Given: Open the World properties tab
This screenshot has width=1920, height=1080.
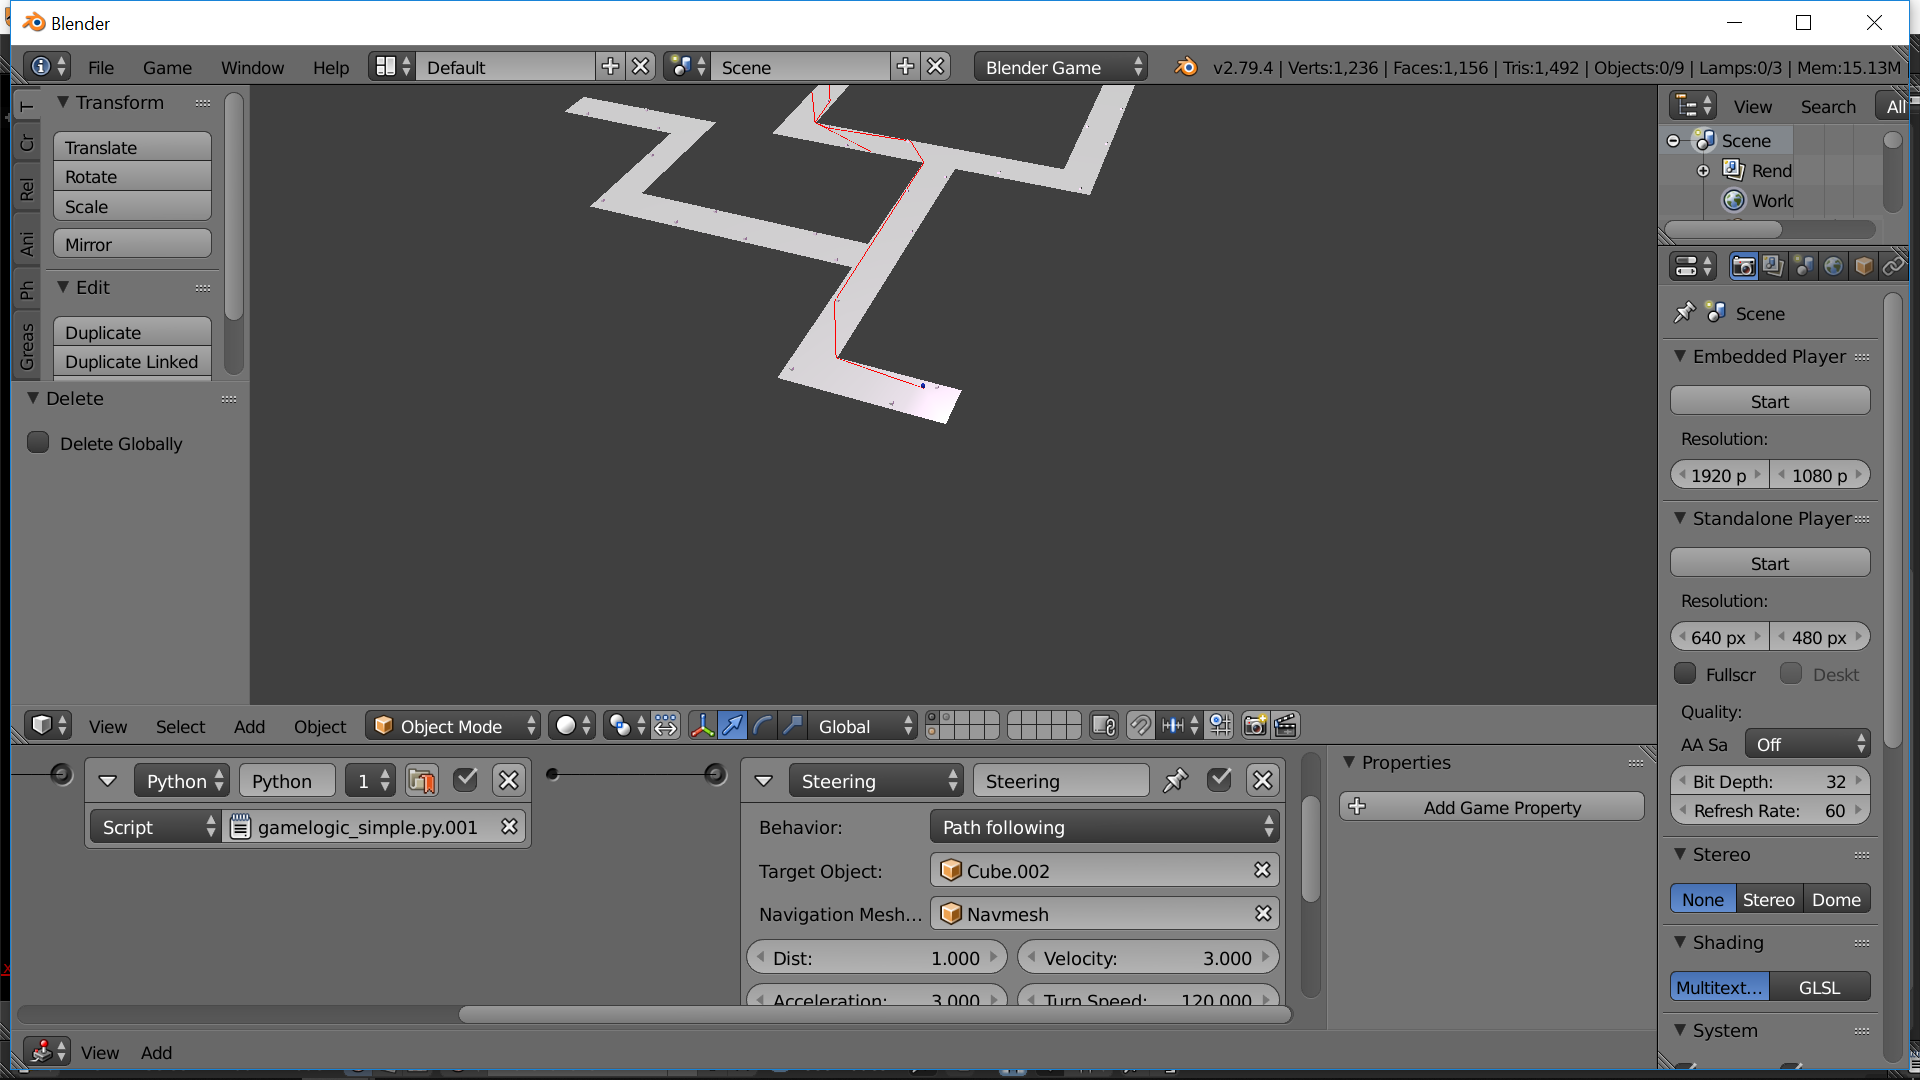Looking at the screenshot, I should click(x=1834, y=266).
